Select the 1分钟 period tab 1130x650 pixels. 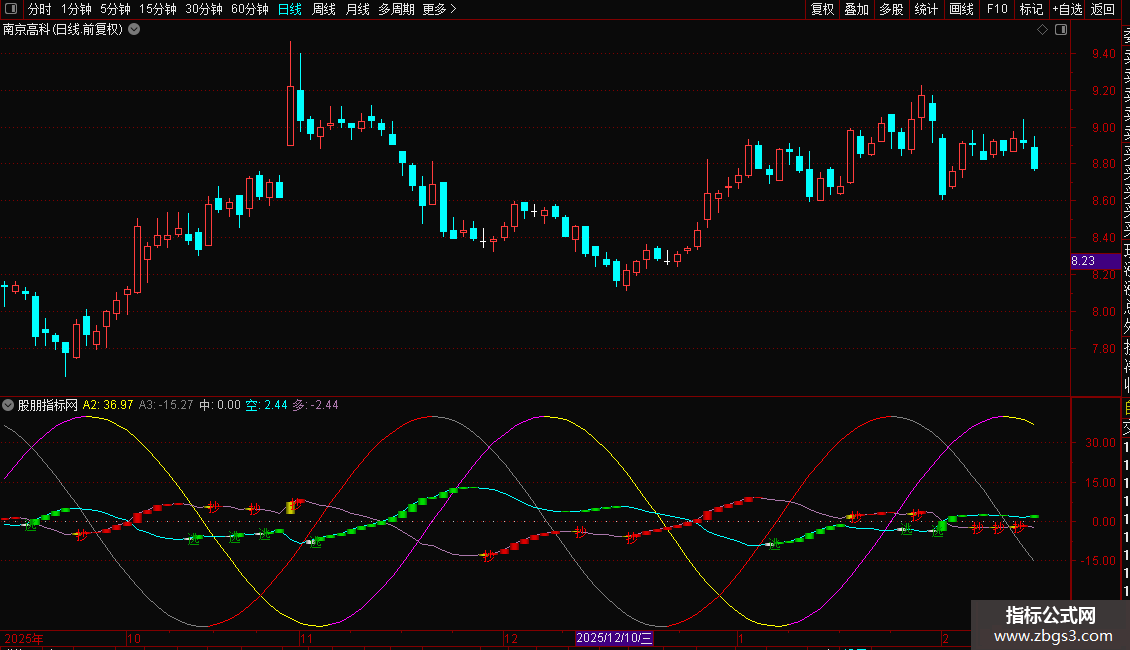pyautogui.click(x=76, y=9)
